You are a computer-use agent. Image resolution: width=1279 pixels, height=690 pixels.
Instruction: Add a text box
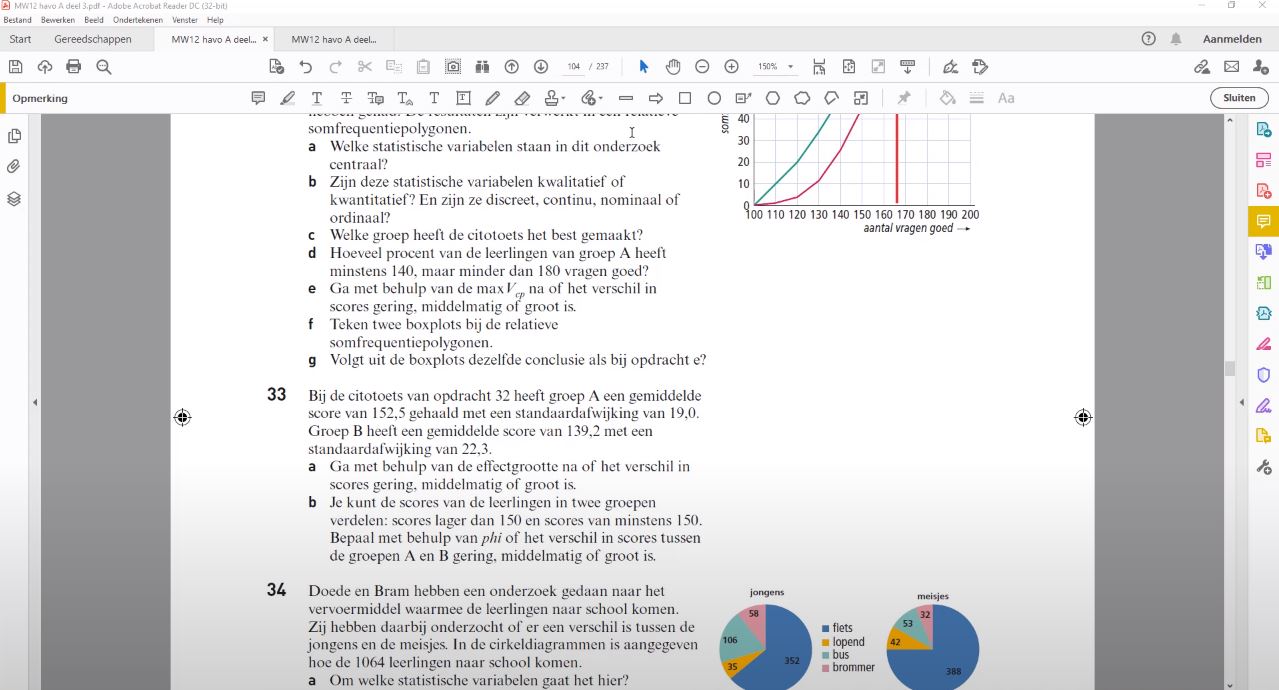tap(463, 98)
